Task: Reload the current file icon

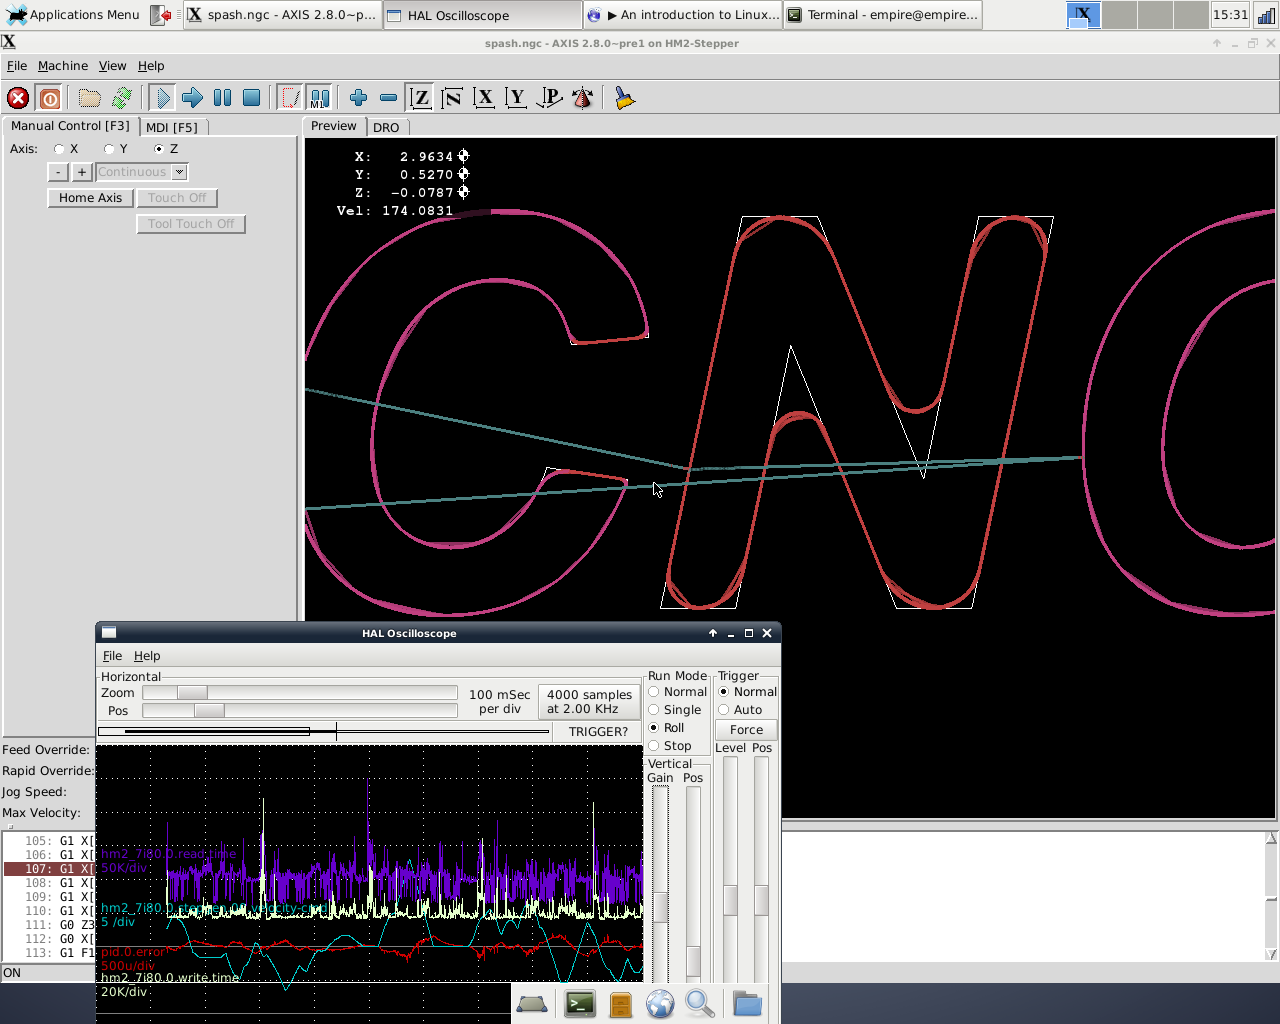Action: [122, 98]
